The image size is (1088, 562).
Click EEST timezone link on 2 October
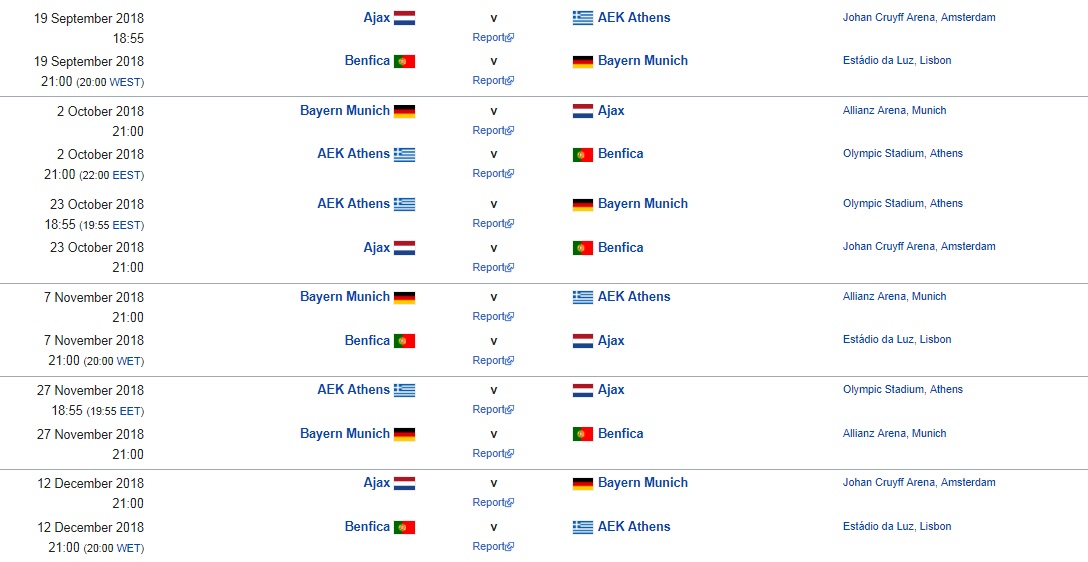(x=126, y=175)
